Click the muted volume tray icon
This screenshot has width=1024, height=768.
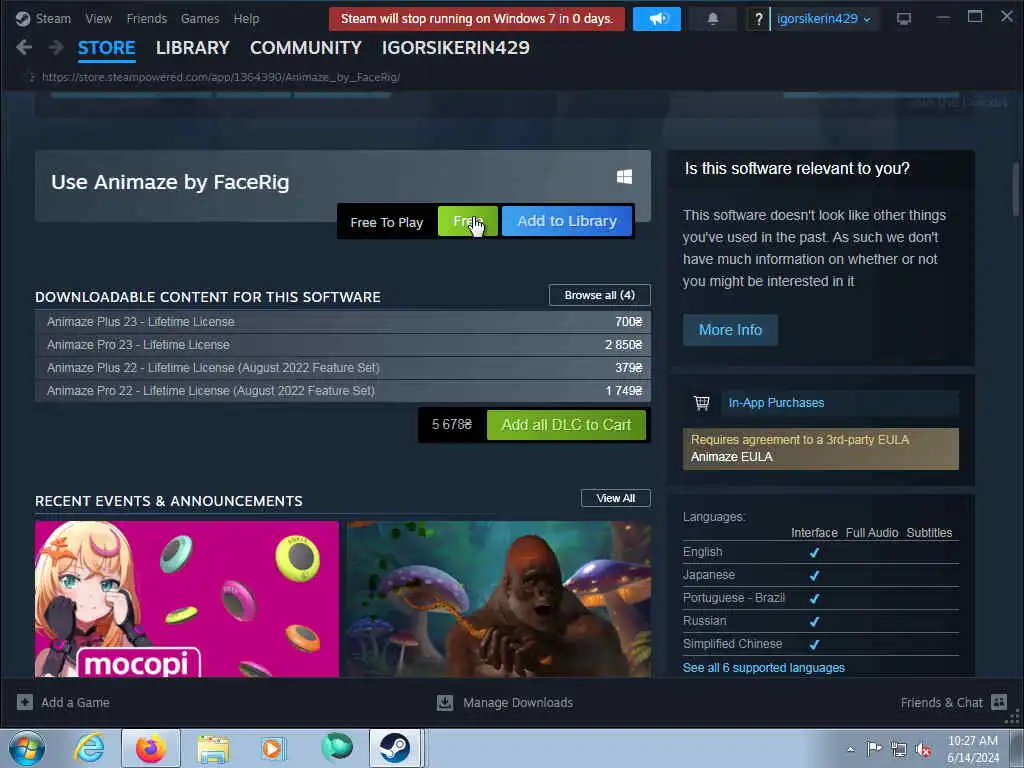coord(923,749)
